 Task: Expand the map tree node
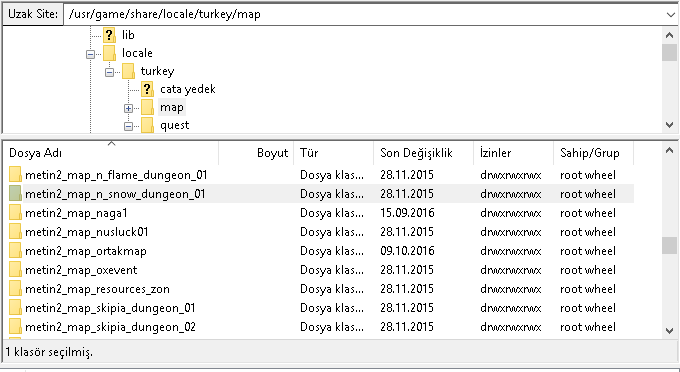128,108
